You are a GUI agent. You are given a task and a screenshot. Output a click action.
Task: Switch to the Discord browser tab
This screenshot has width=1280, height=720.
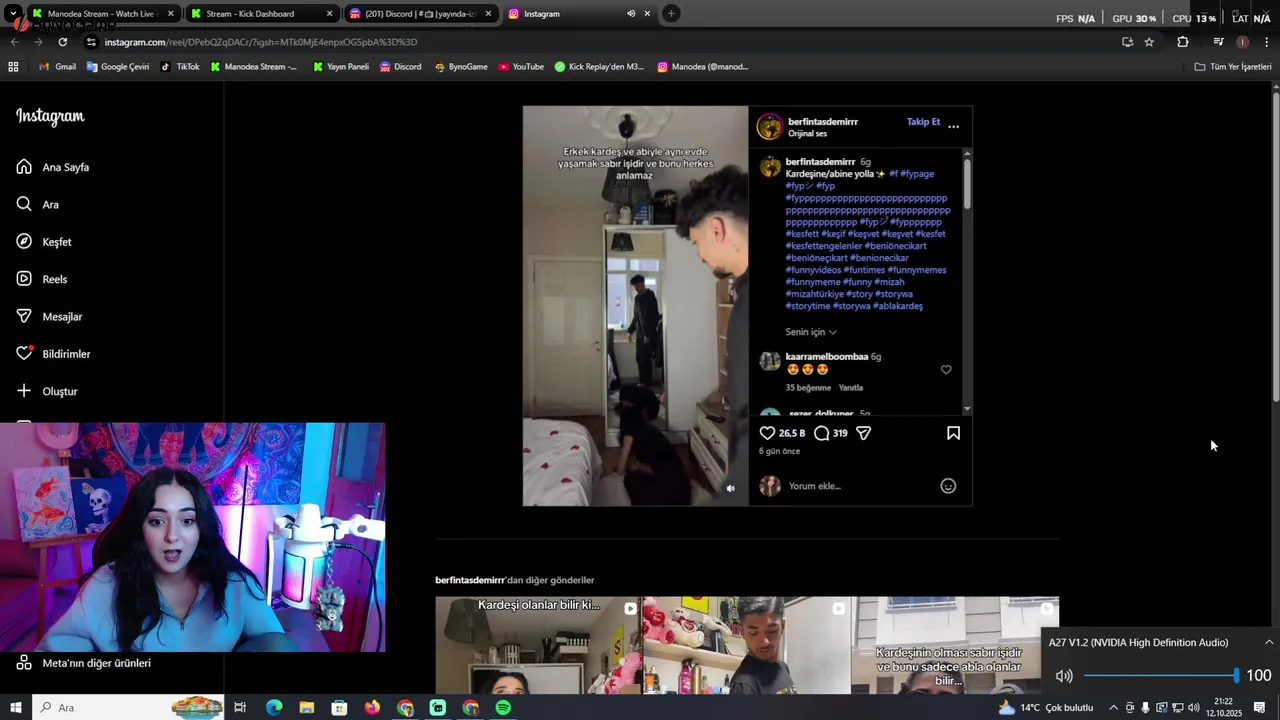pos(420,14)
